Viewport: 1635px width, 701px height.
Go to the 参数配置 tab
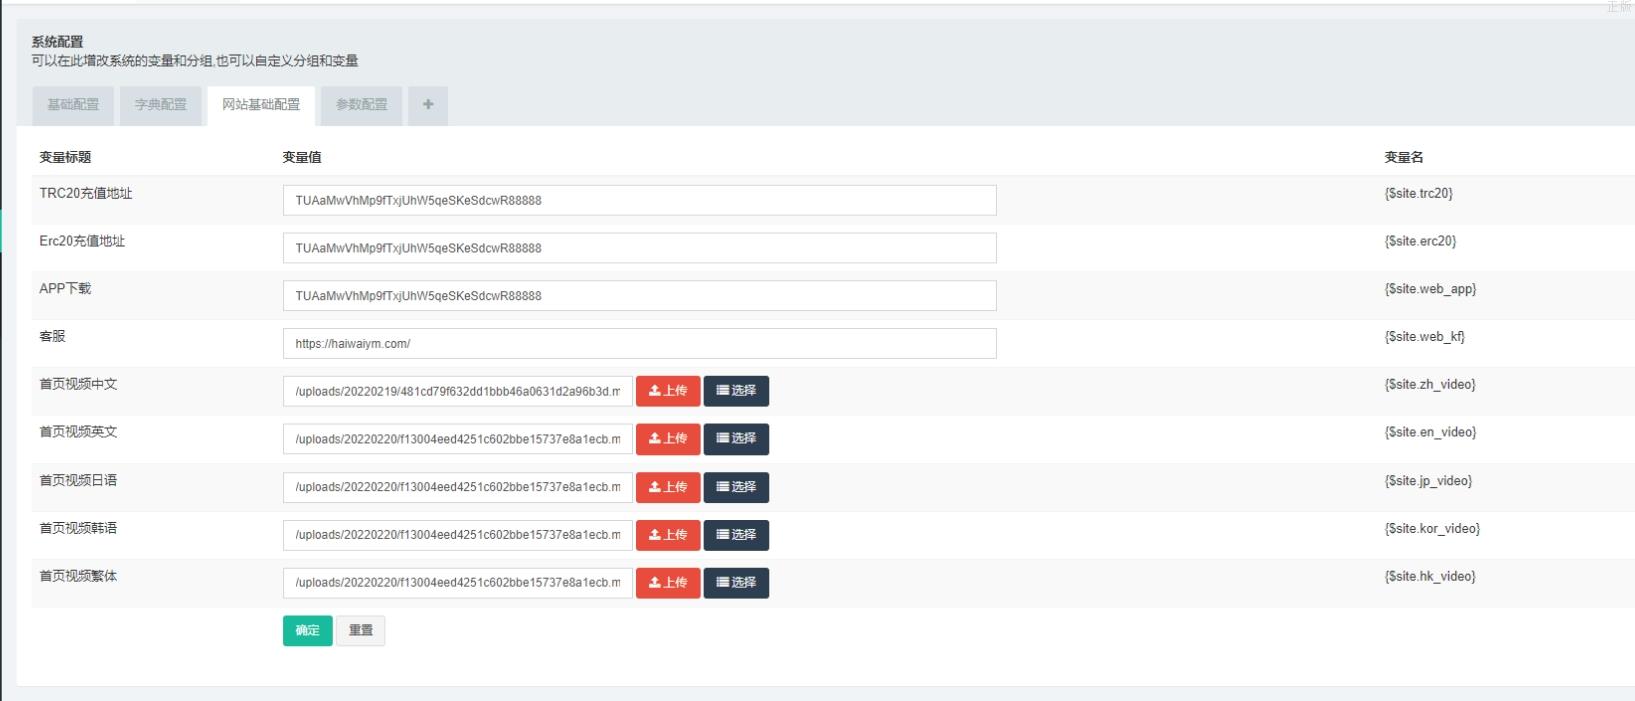361,105
